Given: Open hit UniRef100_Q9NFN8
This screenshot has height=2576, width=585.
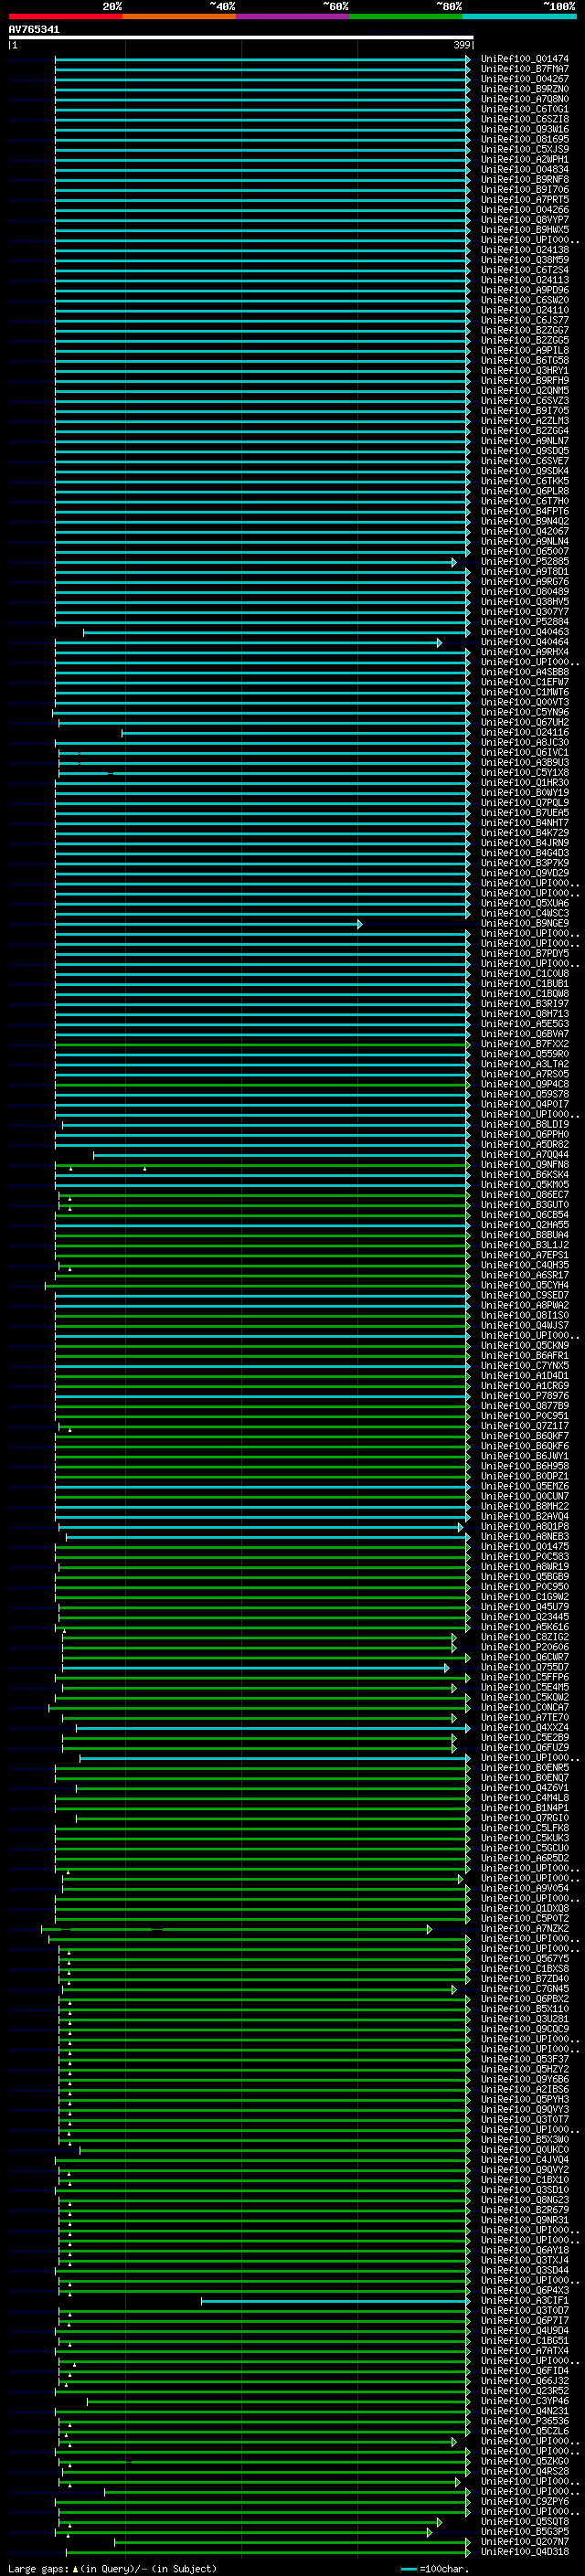Looking at the screenshot, I should click(x=525, y=1165).
